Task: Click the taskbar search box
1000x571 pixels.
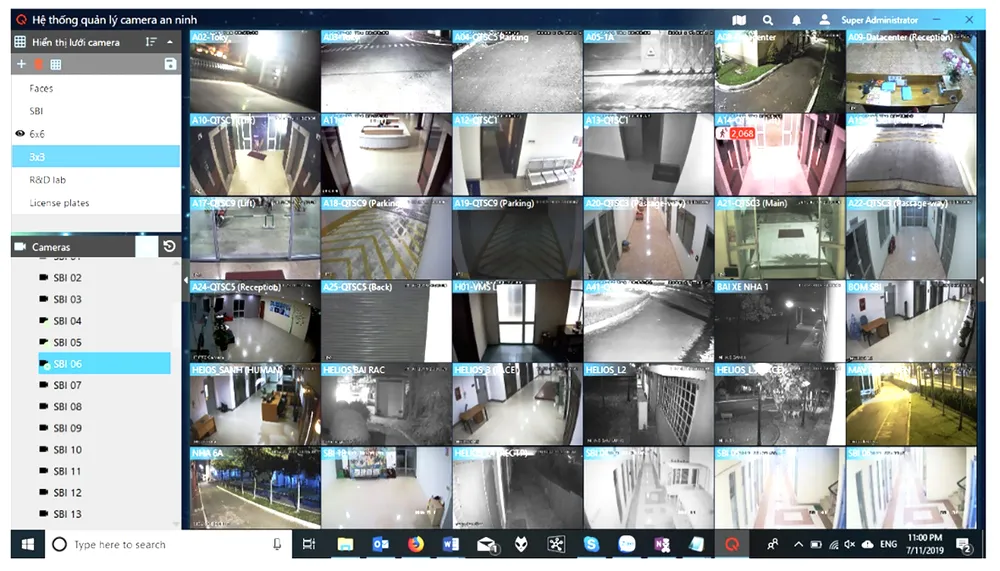Action: tap(169, 544)
